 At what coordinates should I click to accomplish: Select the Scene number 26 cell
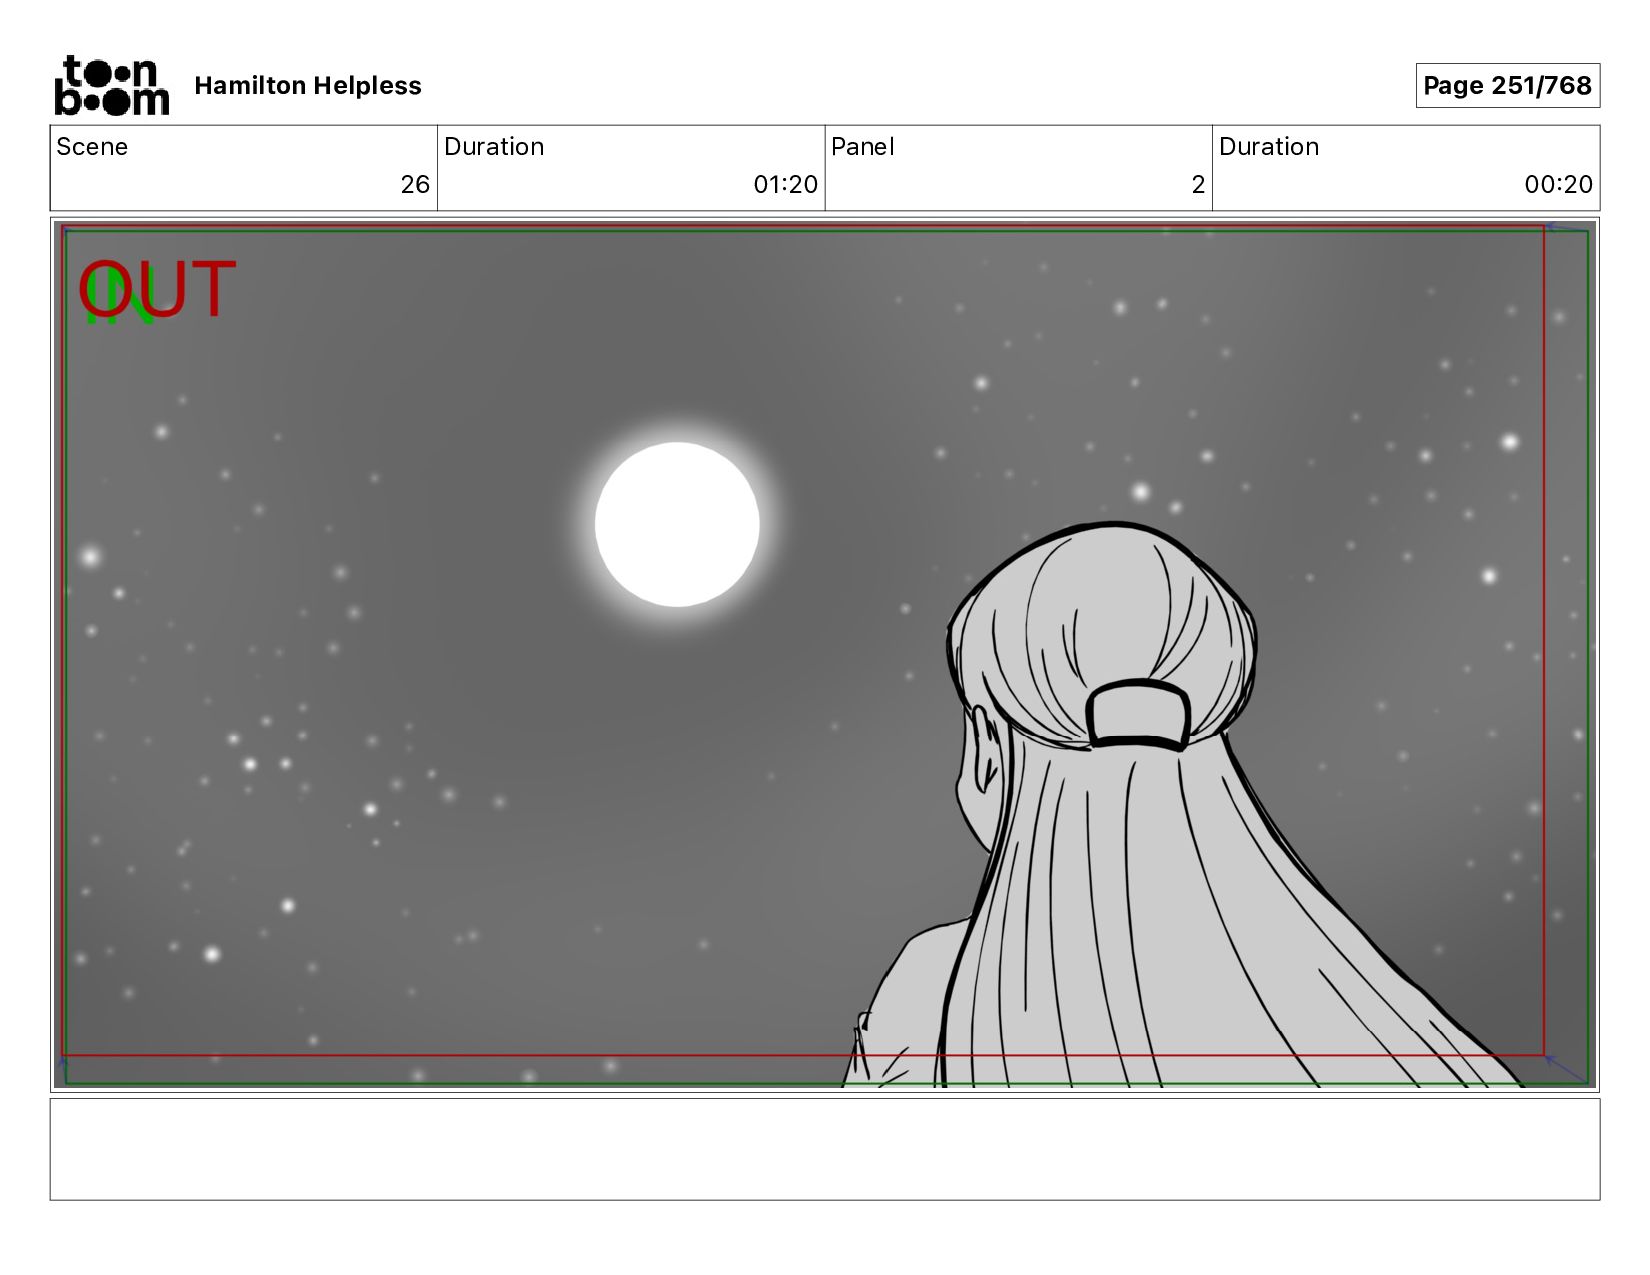pos(244,168)
